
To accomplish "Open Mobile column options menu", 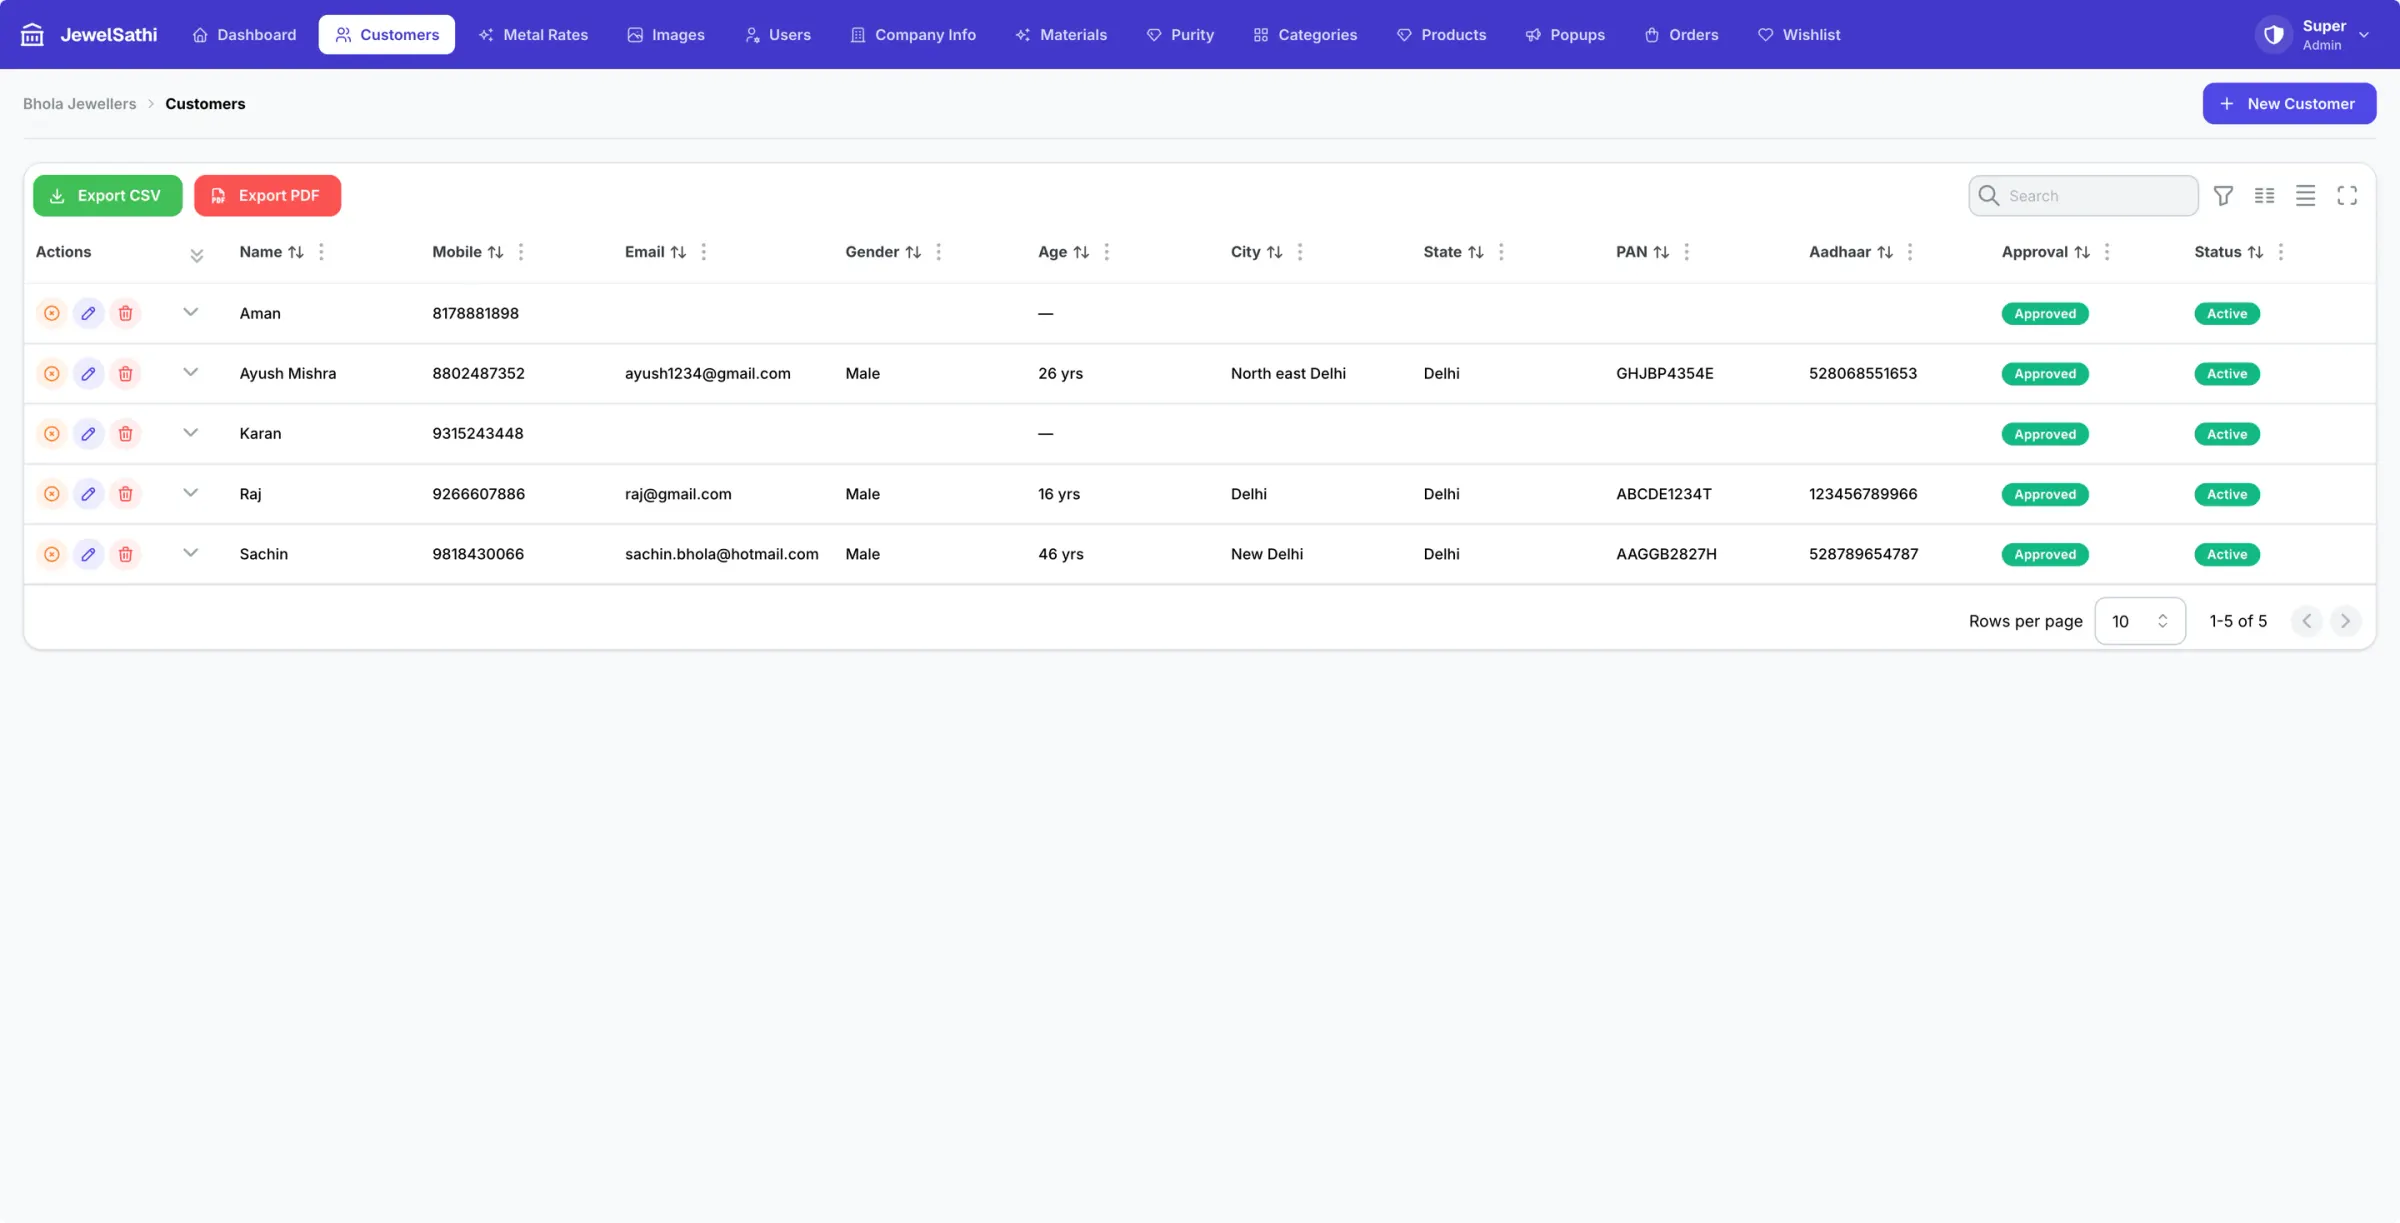I will tap(521, 252).
